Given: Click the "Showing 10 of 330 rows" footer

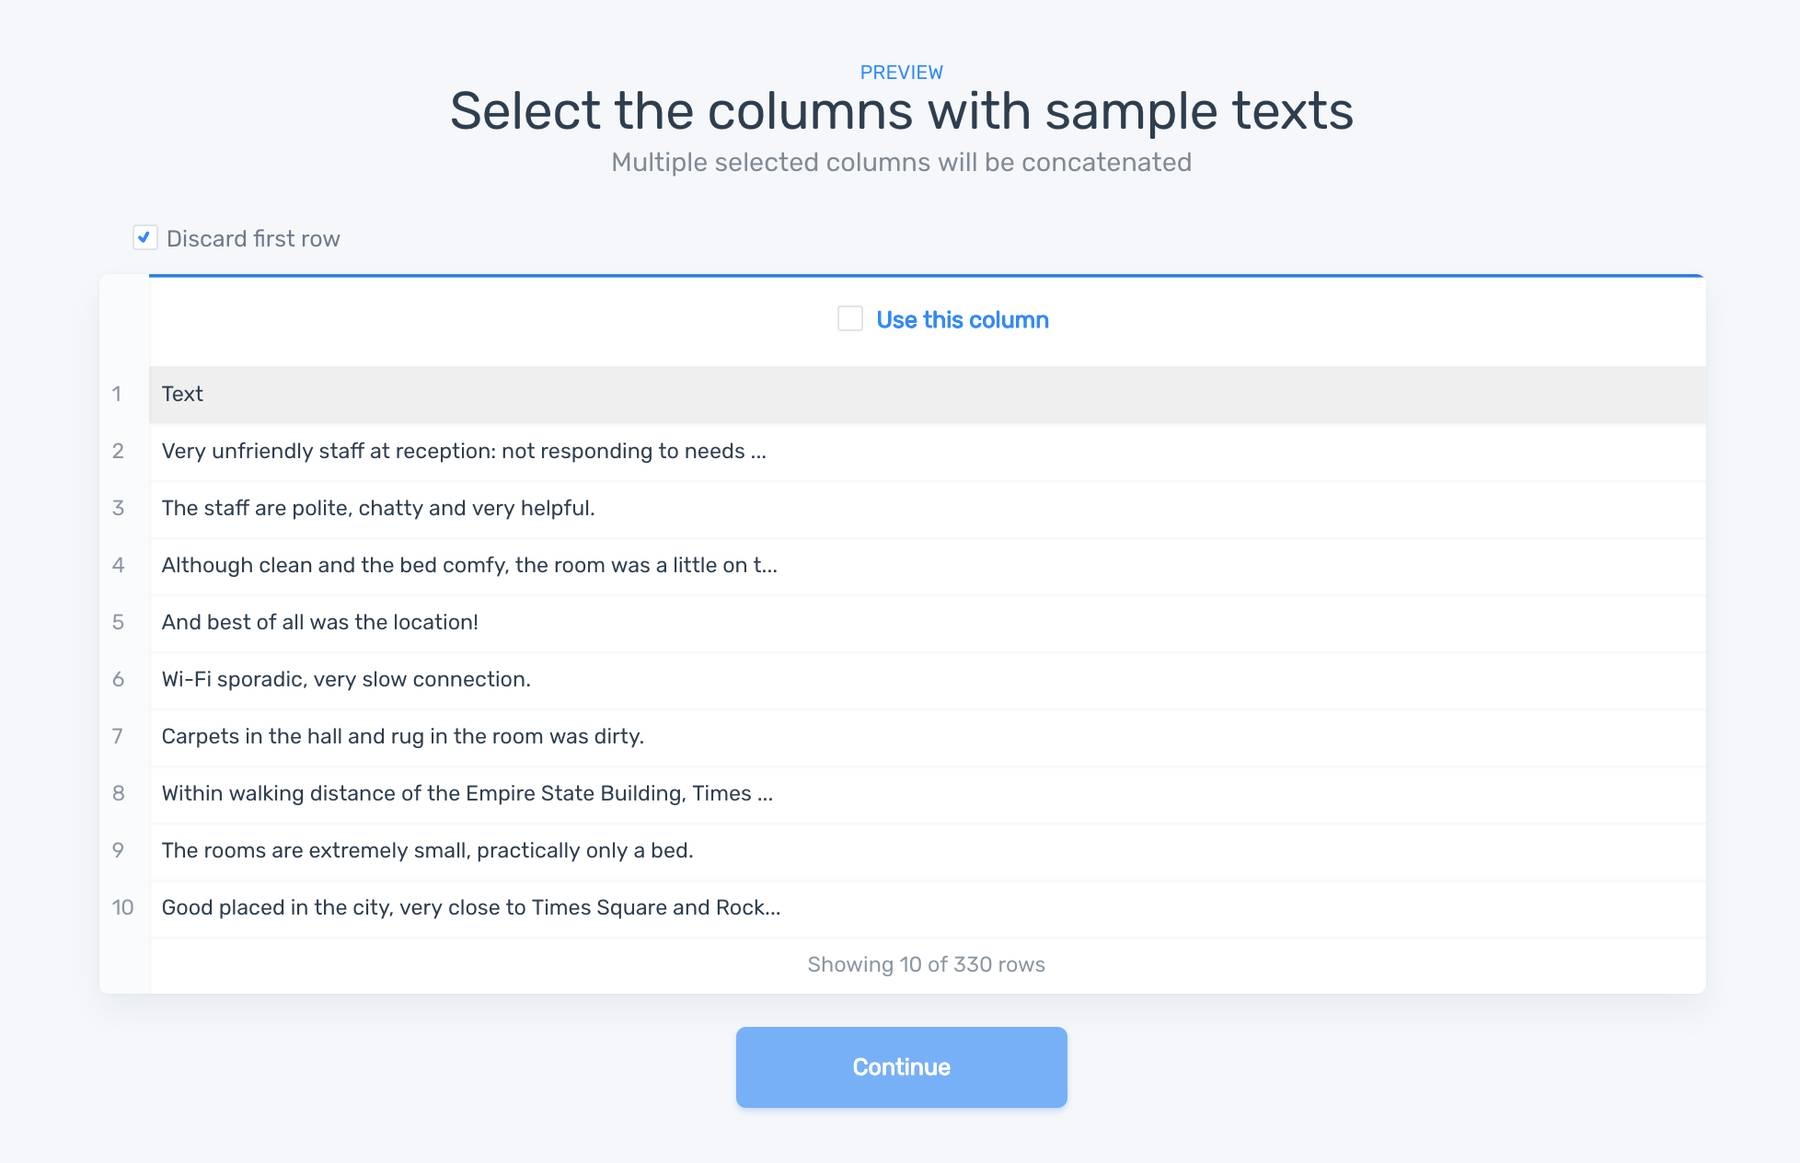Looking at the screenshot, I should (926, 964).
